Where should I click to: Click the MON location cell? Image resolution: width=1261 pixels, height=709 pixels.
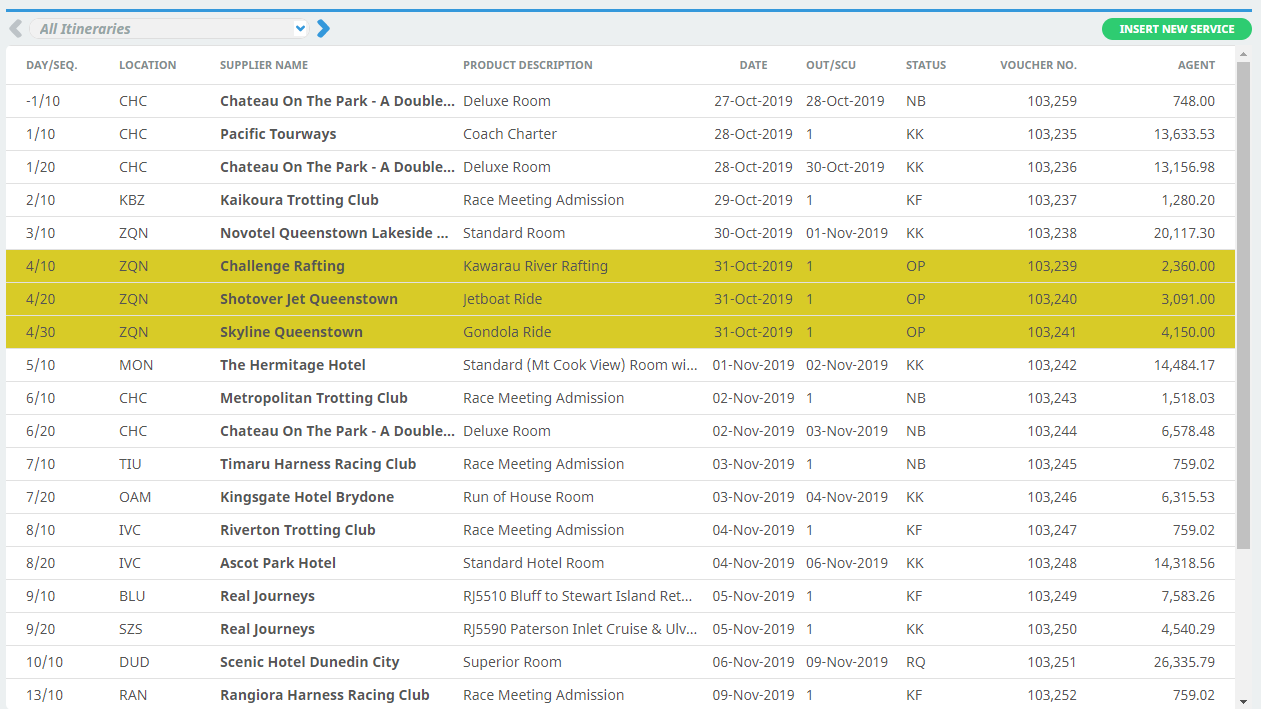pyautogui.click(x=136, y=365)
